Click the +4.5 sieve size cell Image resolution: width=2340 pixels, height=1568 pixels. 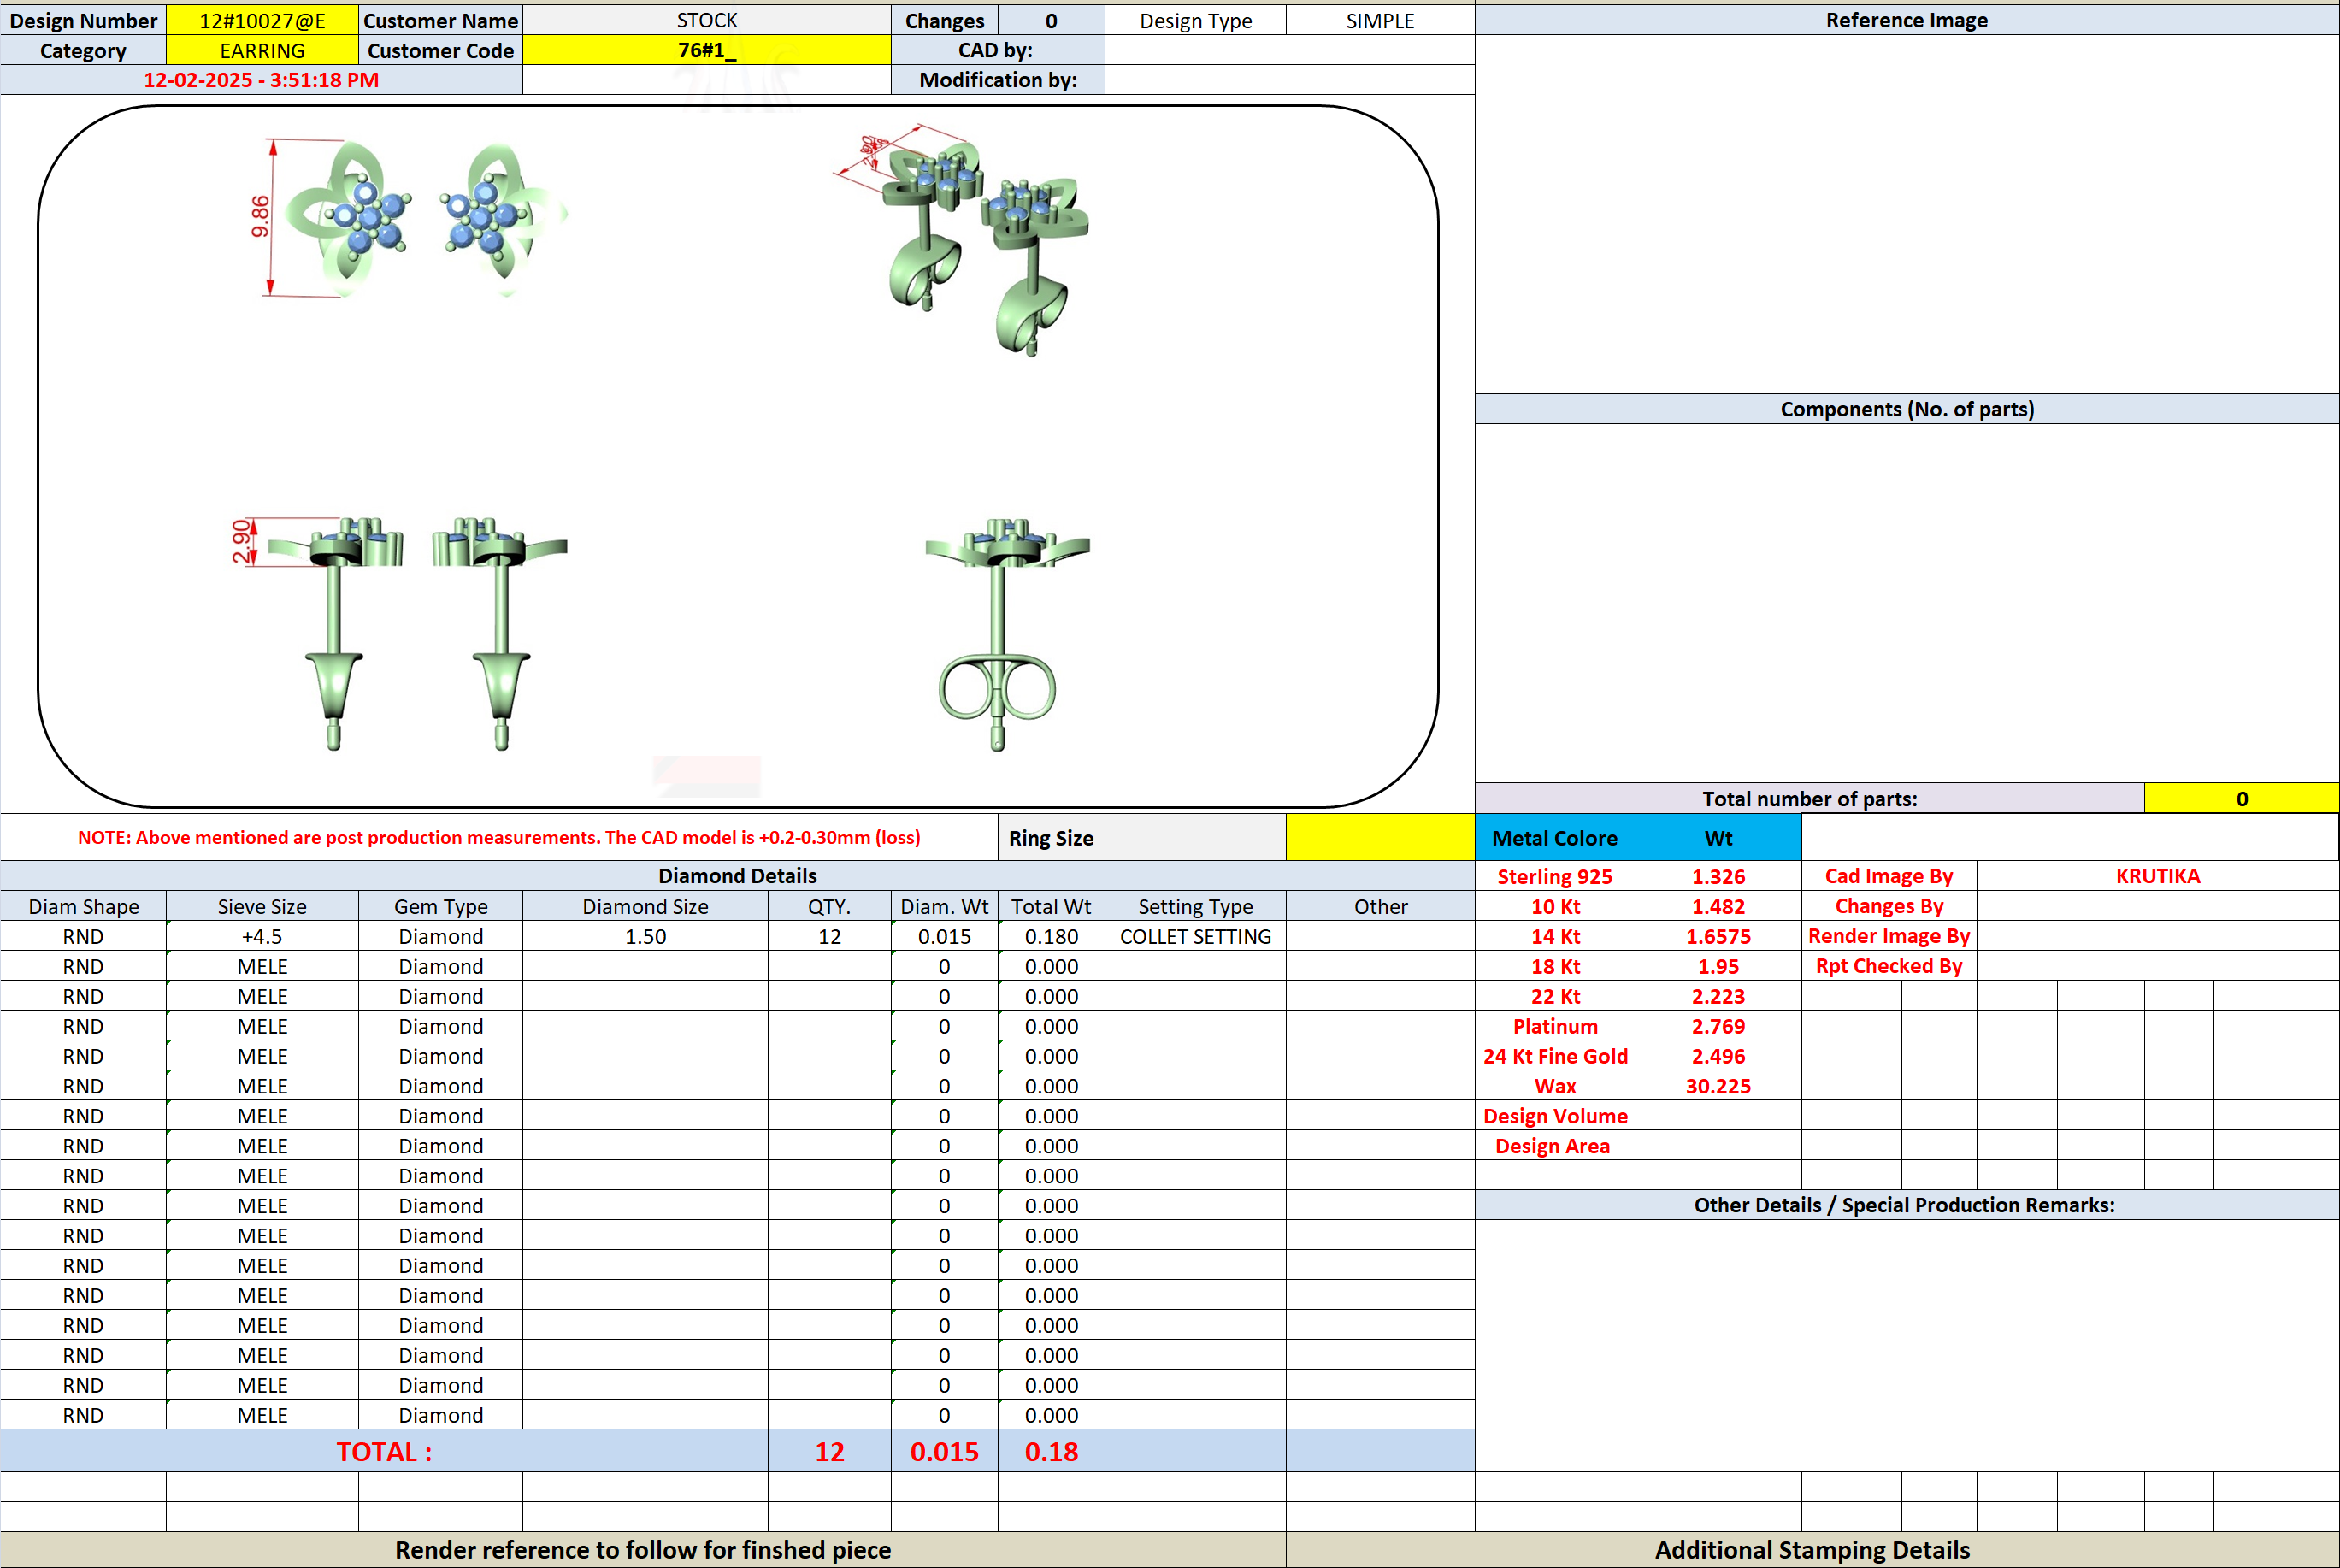262,936
